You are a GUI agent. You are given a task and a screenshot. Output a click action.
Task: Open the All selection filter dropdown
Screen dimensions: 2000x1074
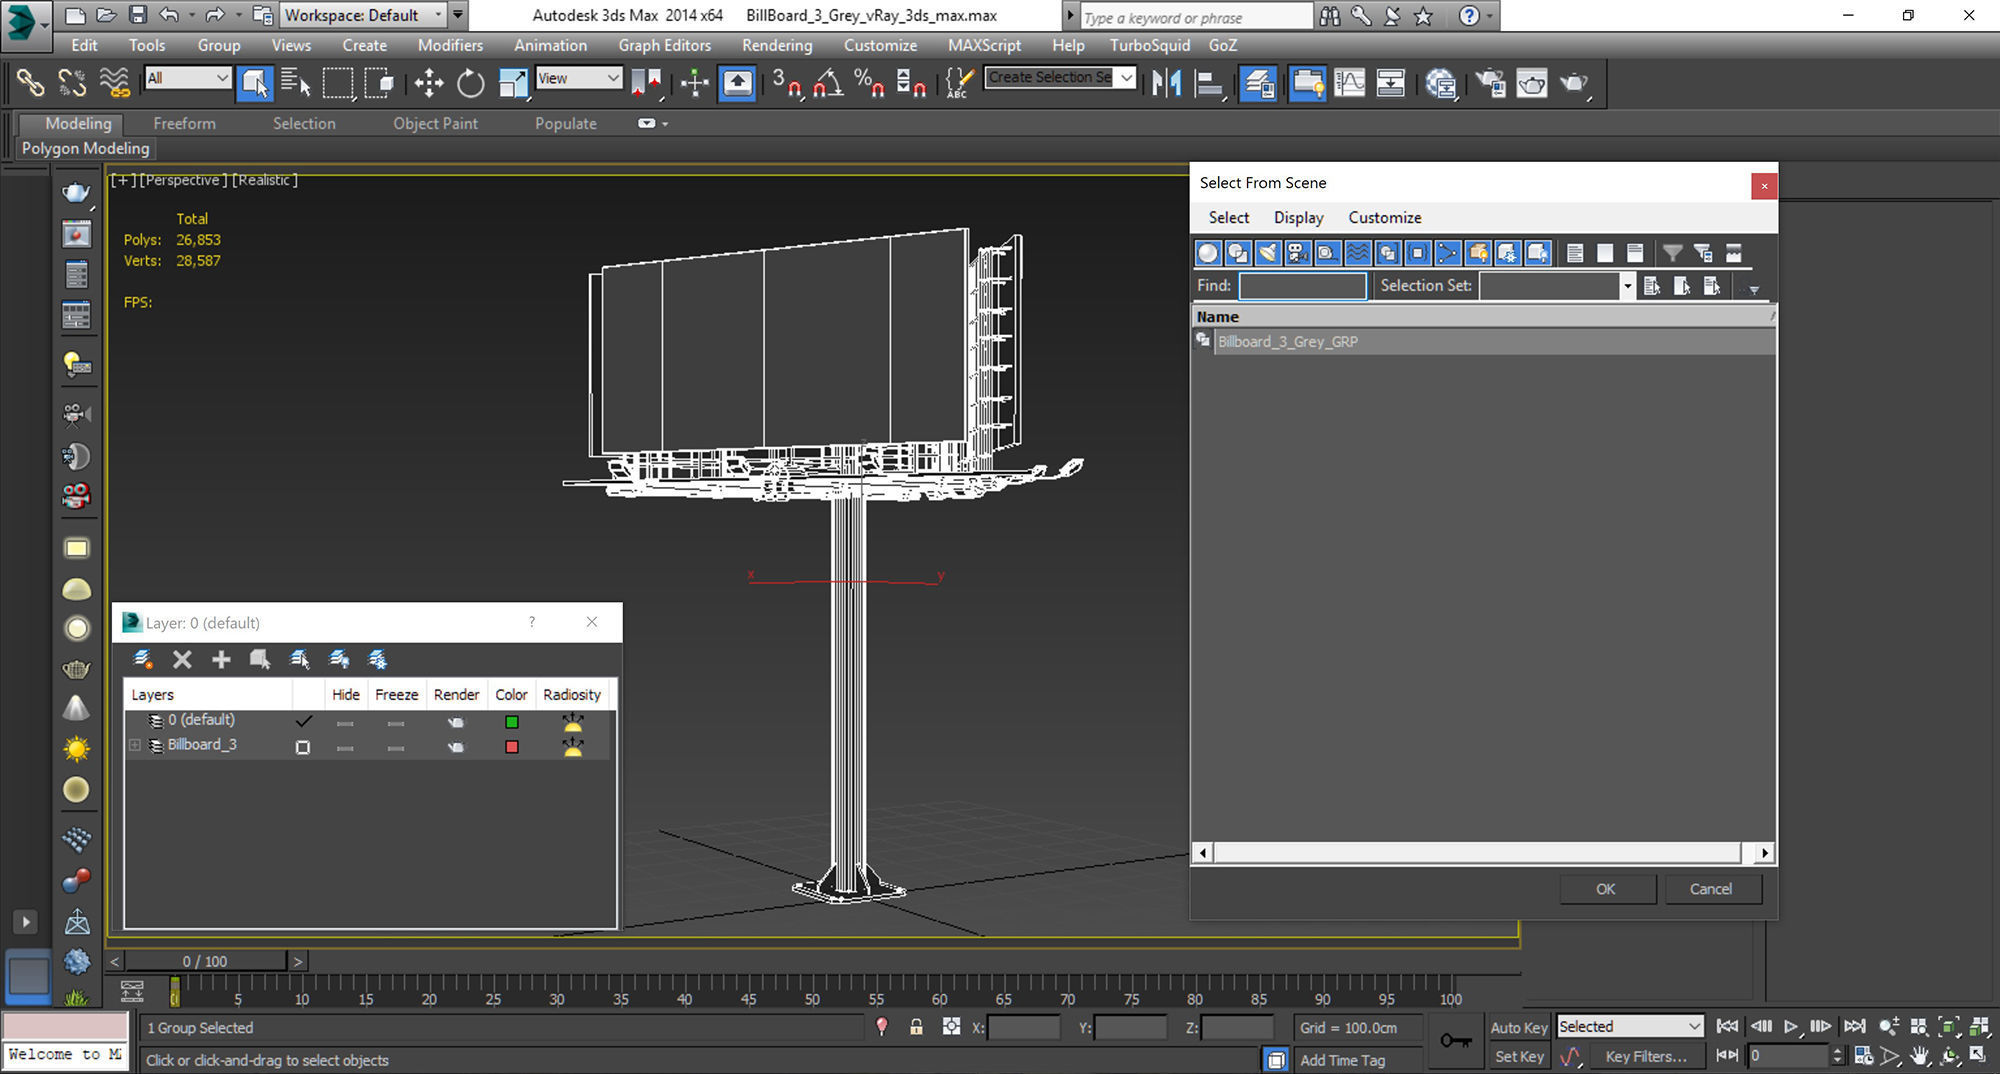(188, 78)
